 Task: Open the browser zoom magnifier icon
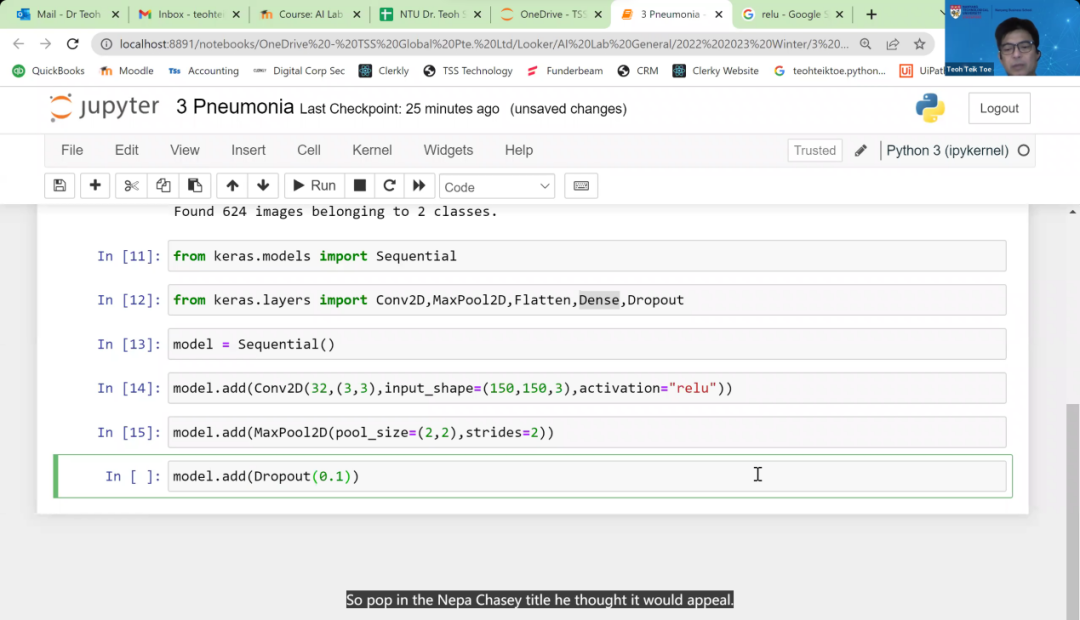pos(865,44)
